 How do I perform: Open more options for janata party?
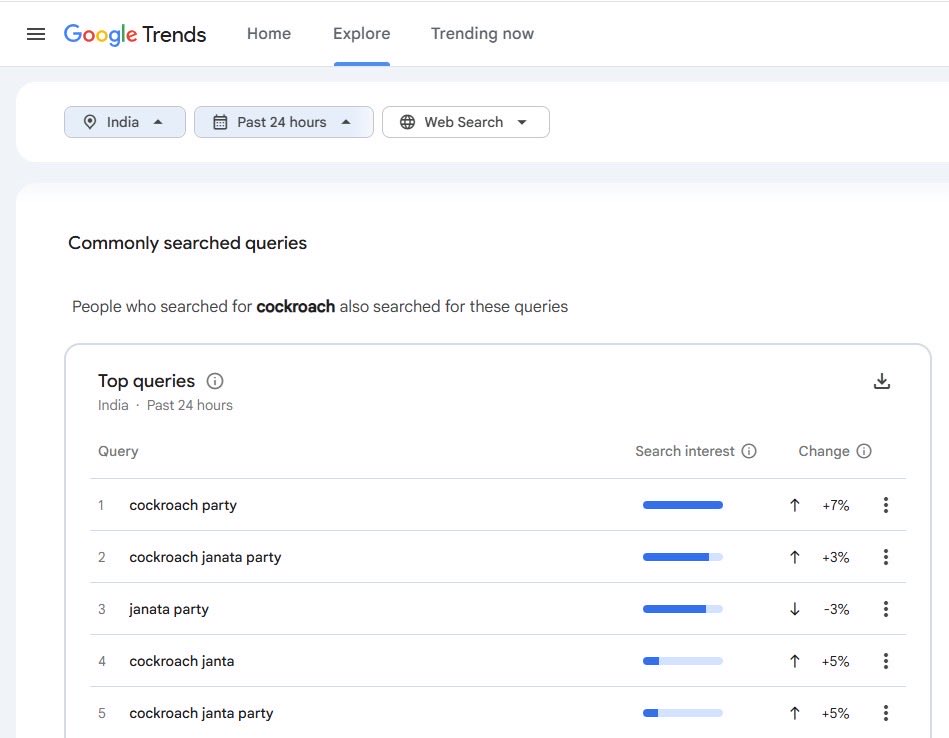tap(885, 609)
